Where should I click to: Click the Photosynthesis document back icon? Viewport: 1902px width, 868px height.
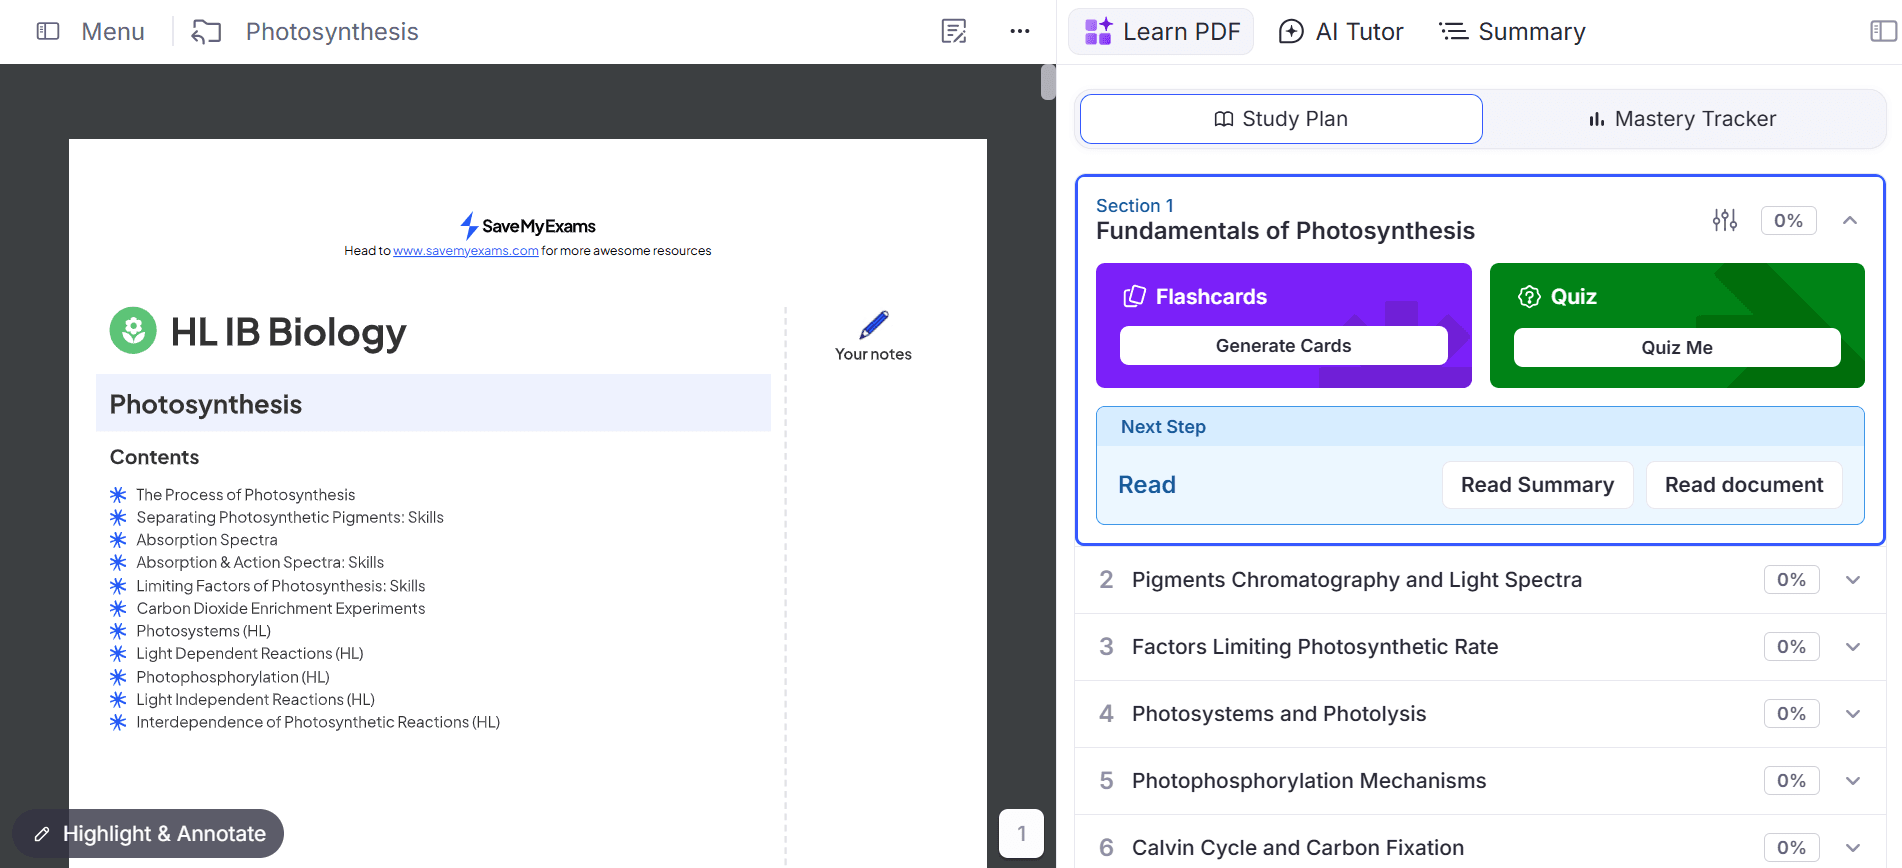point(206,32)
